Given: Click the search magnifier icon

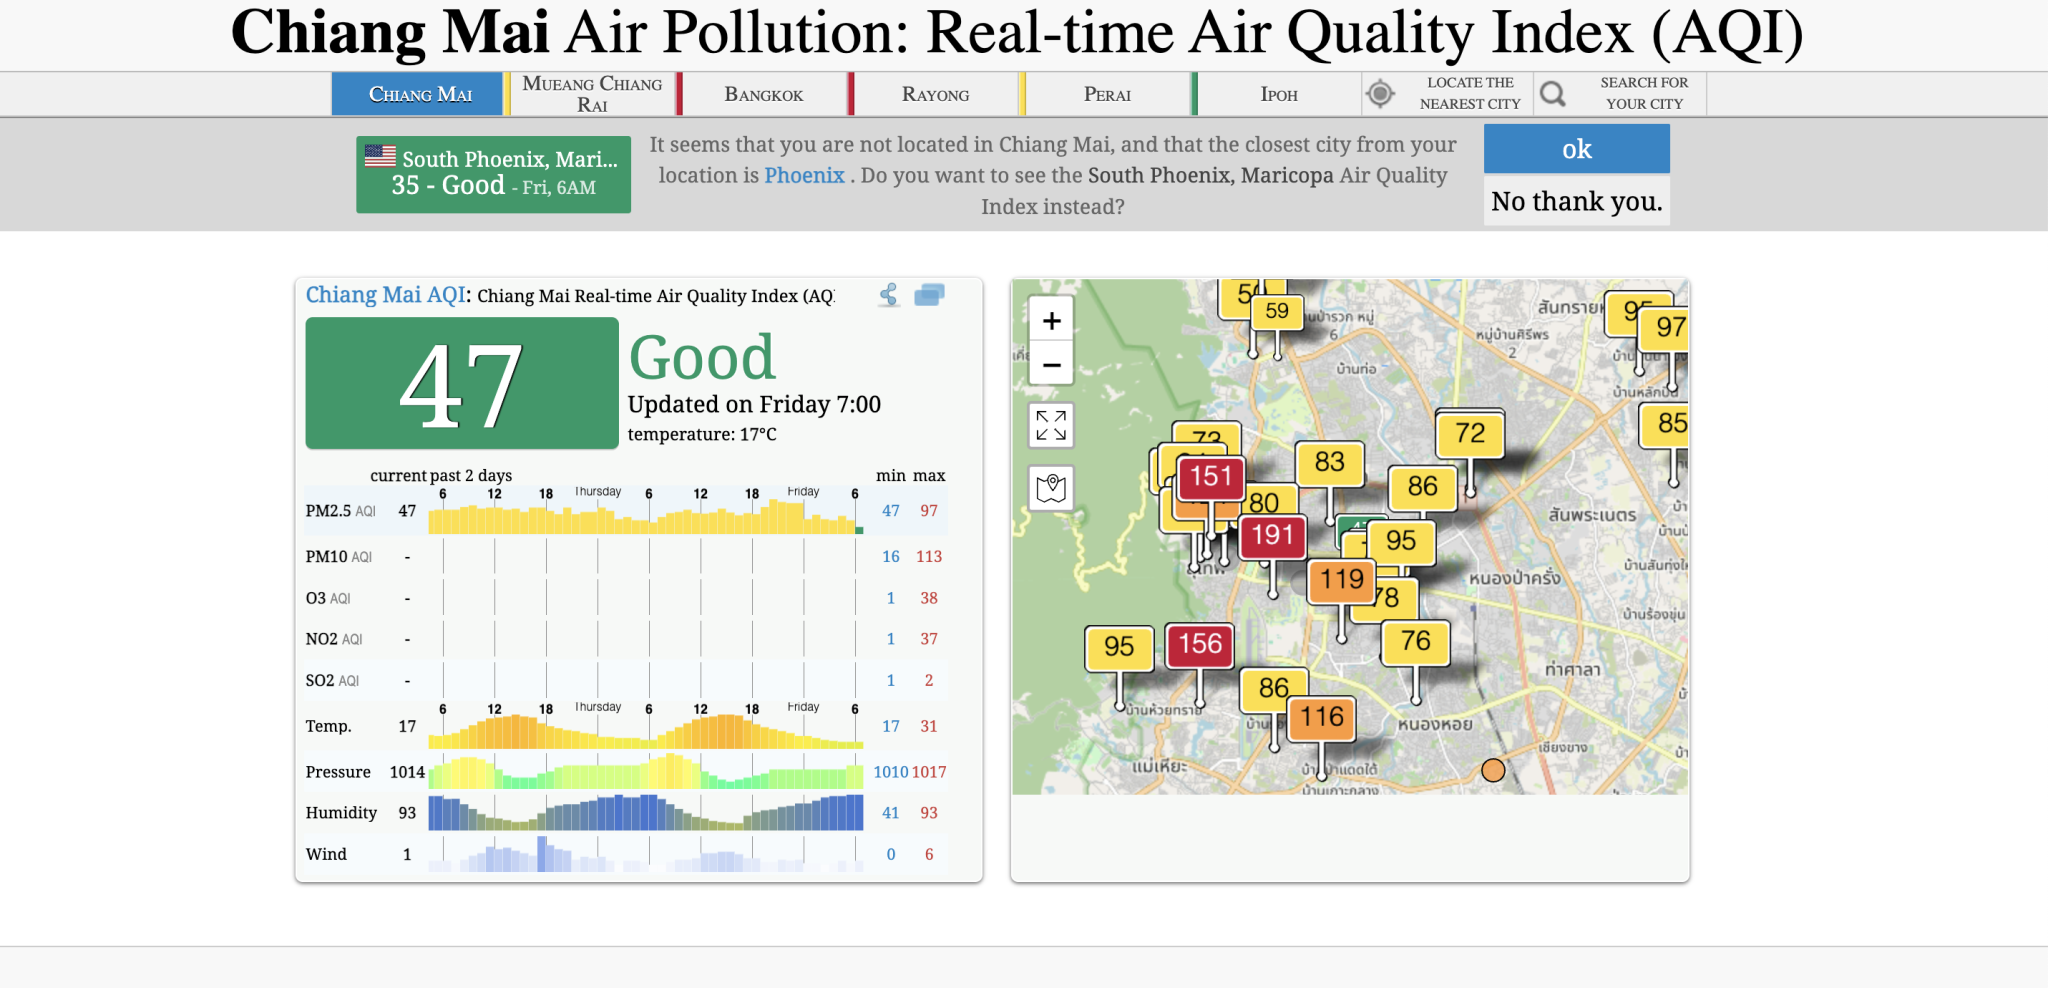Looking at the screenshot, I should pos(1553,94).
